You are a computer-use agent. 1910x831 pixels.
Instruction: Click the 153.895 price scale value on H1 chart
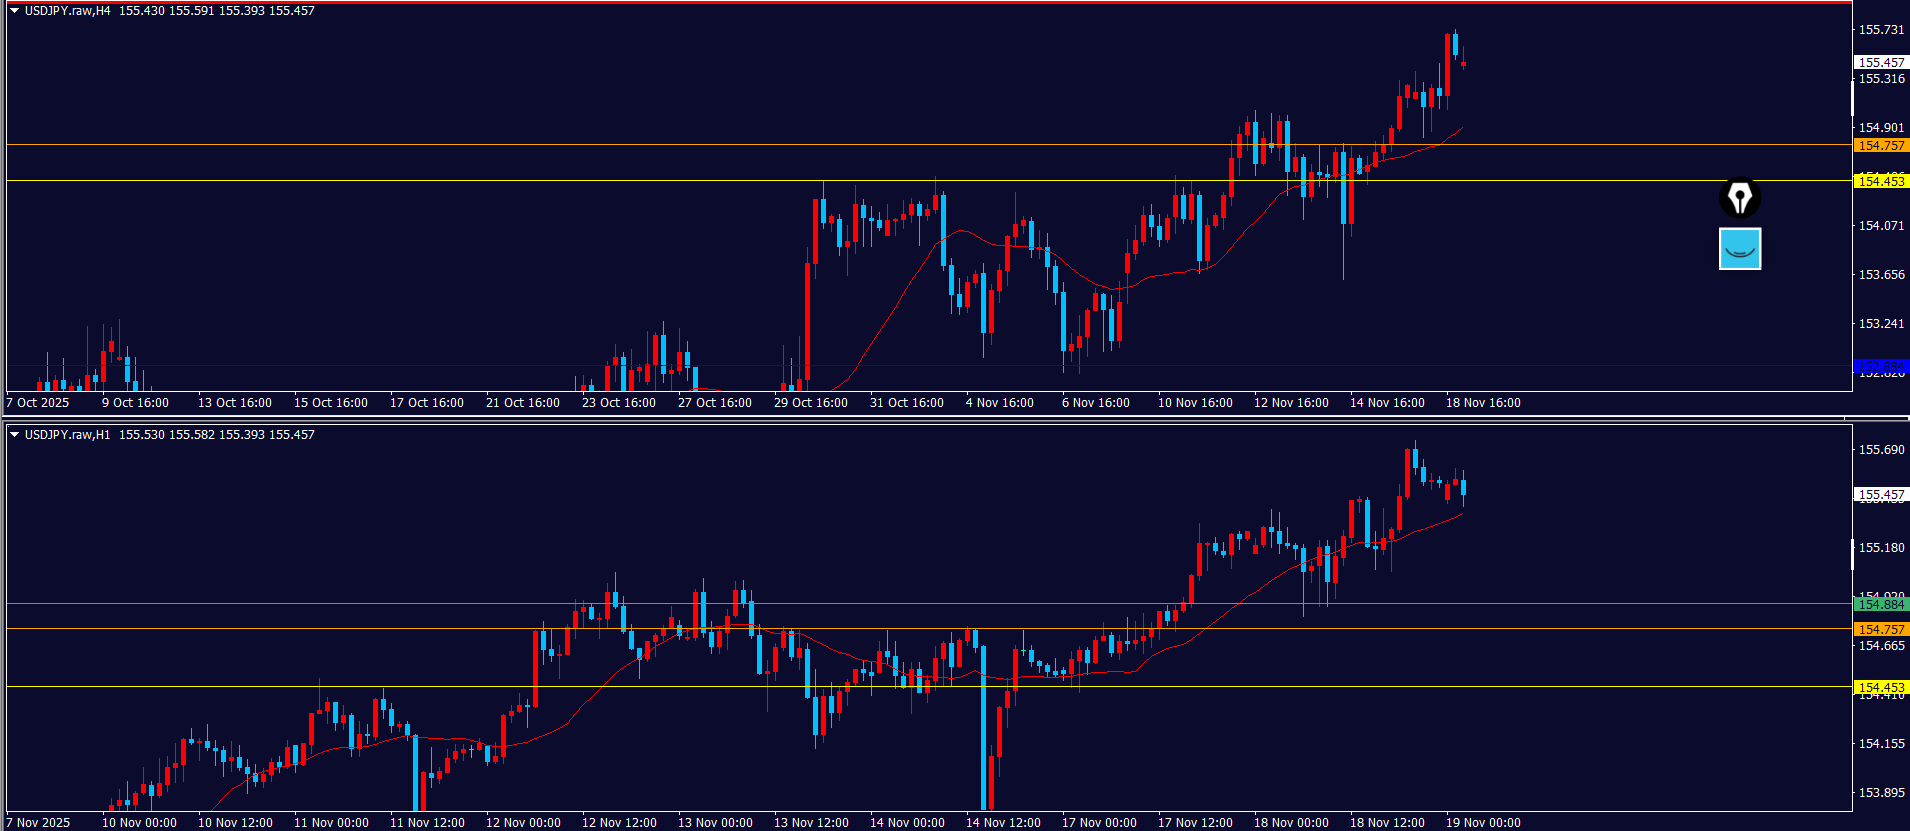click(x=1881, y=793)
